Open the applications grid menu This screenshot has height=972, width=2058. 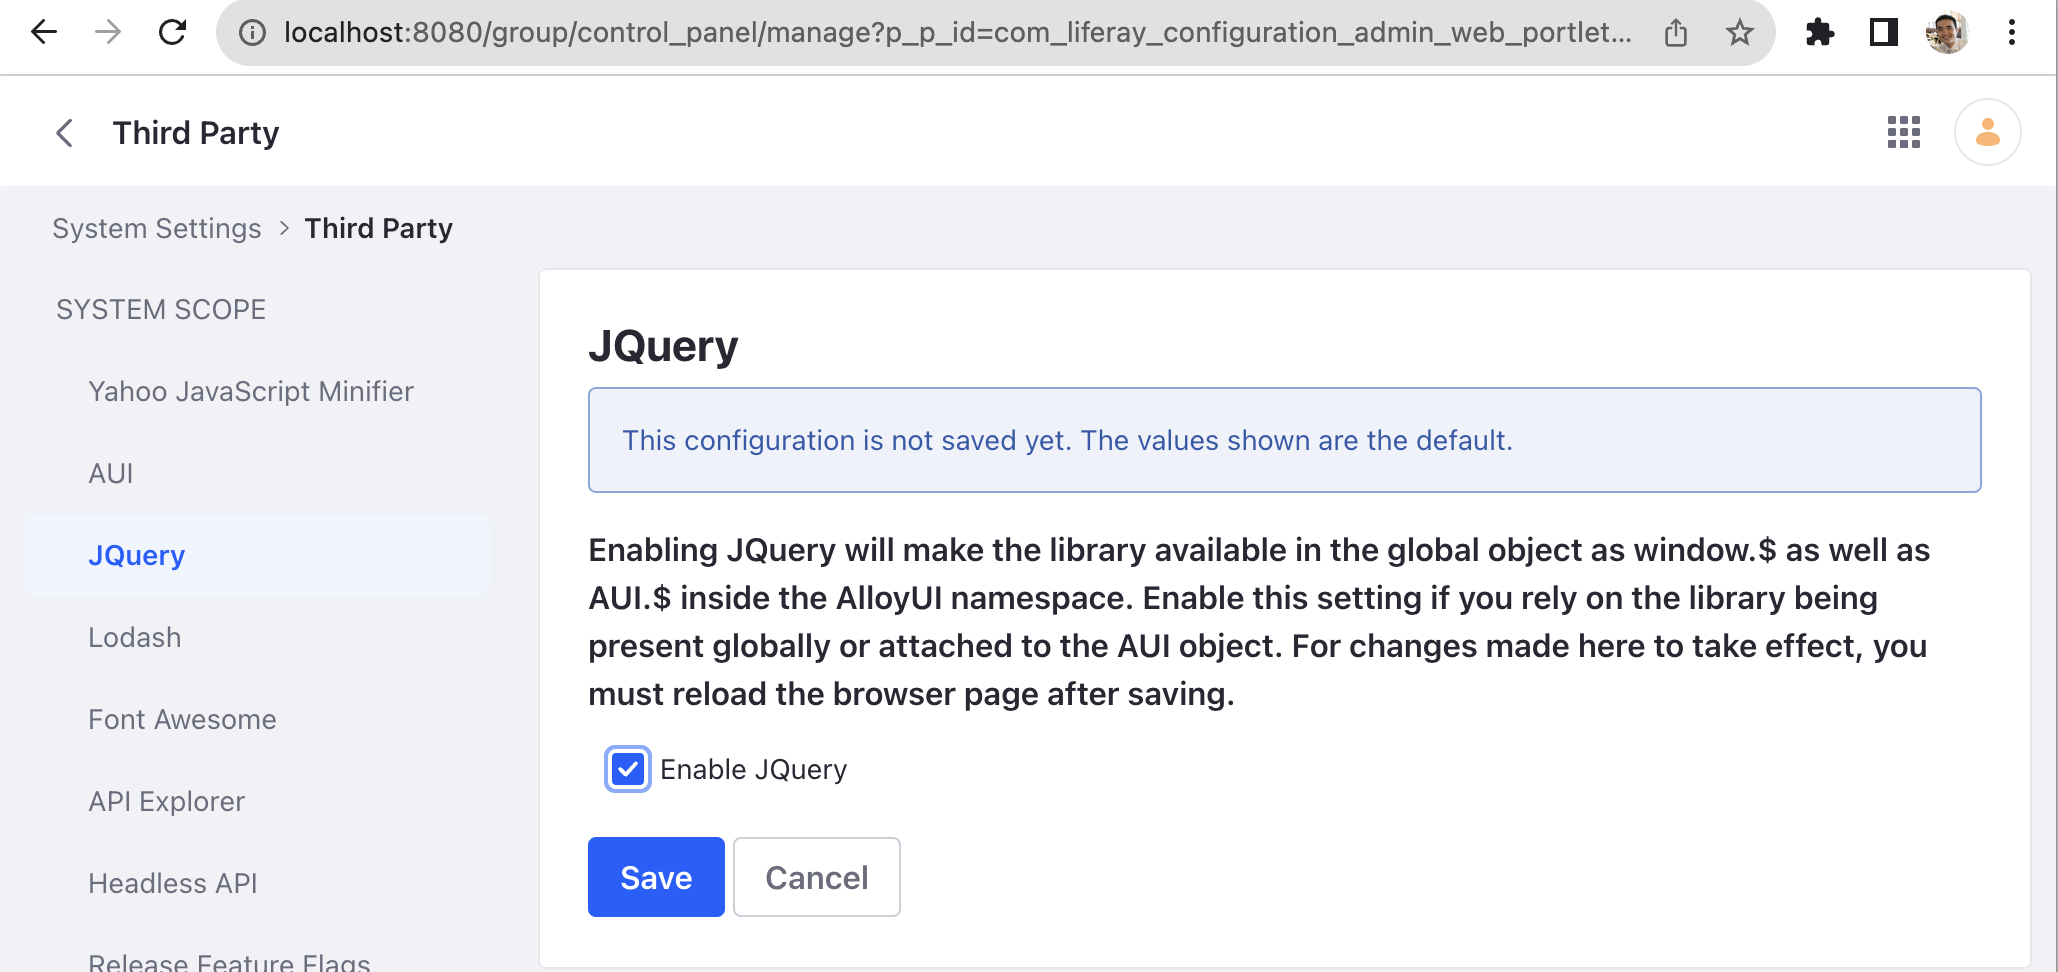[x=1903, y=132]
